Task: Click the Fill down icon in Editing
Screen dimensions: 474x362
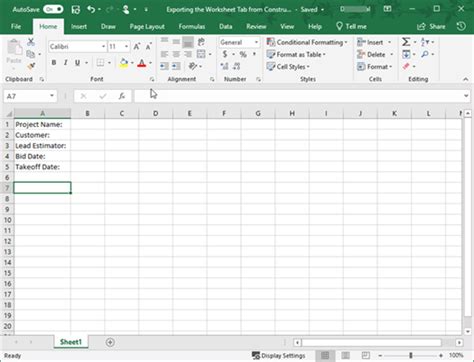Action: click(406, 54)
